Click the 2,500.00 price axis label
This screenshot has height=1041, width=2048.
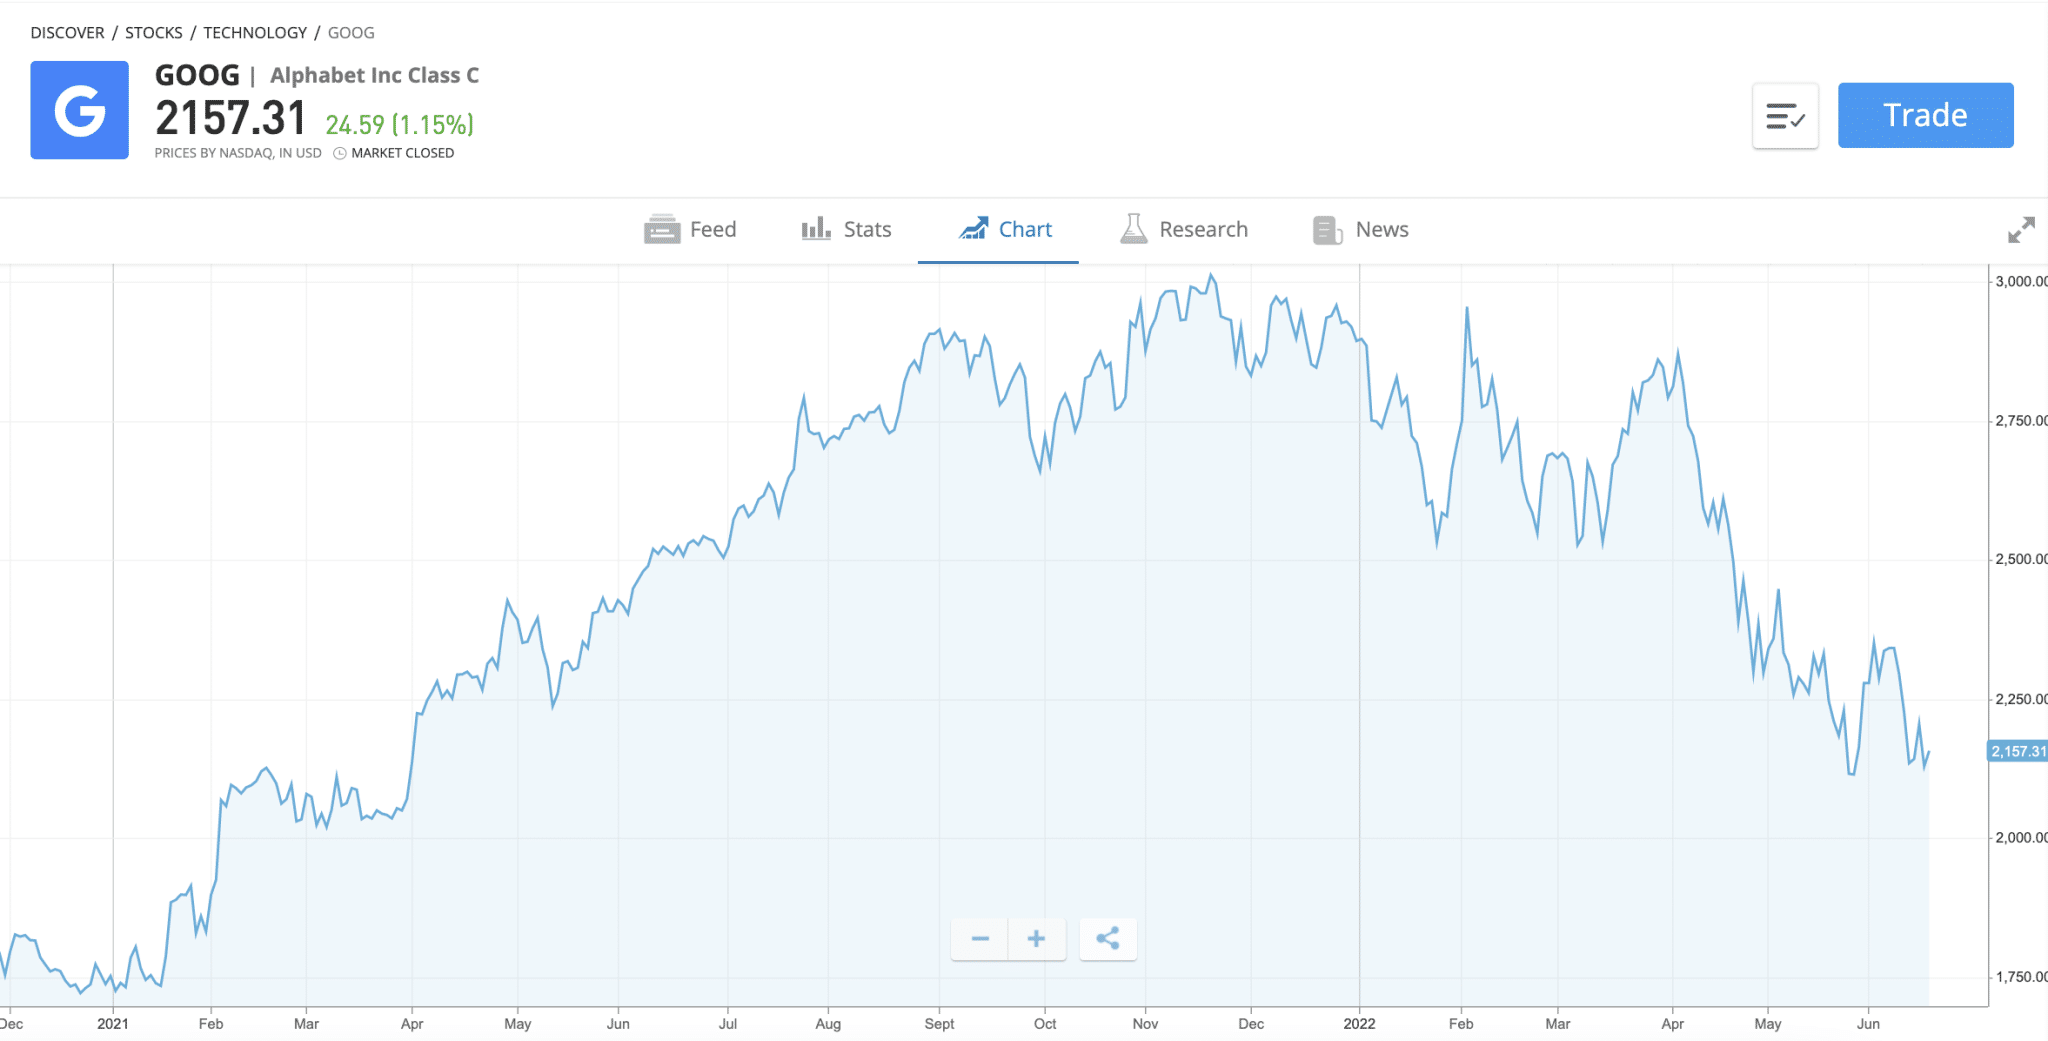[x=2021, y=560]
